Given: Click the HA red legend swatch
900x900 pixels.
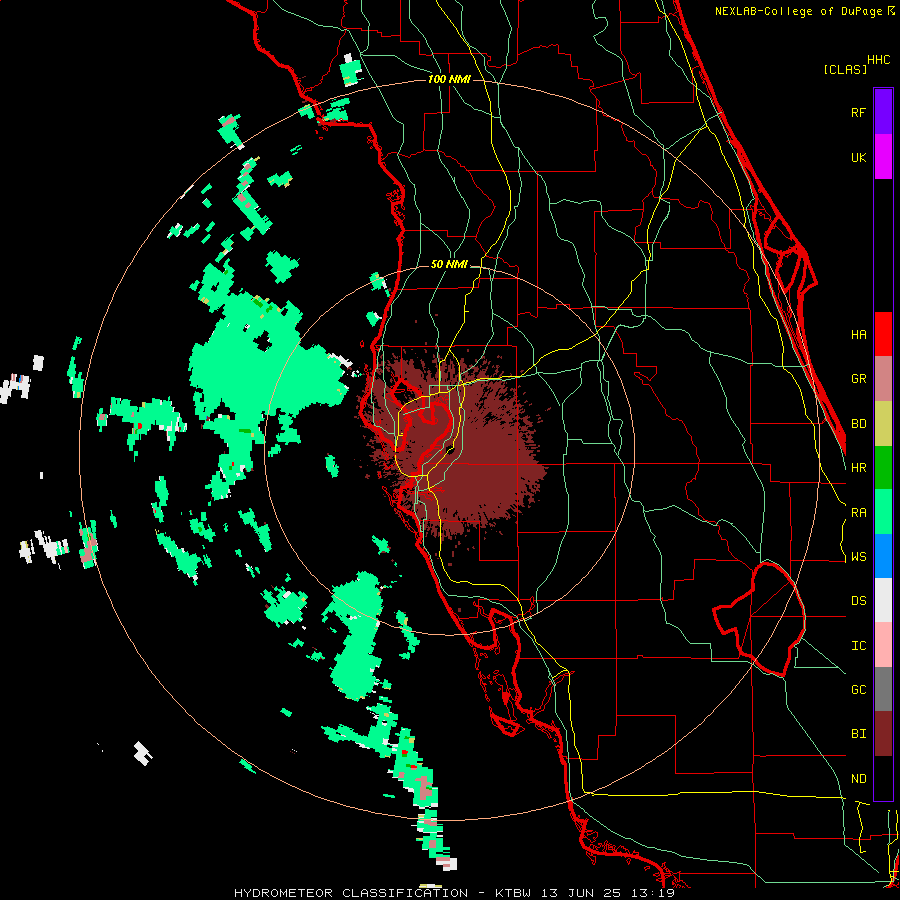Looking at the screenshot, I should tap(883, 334).
